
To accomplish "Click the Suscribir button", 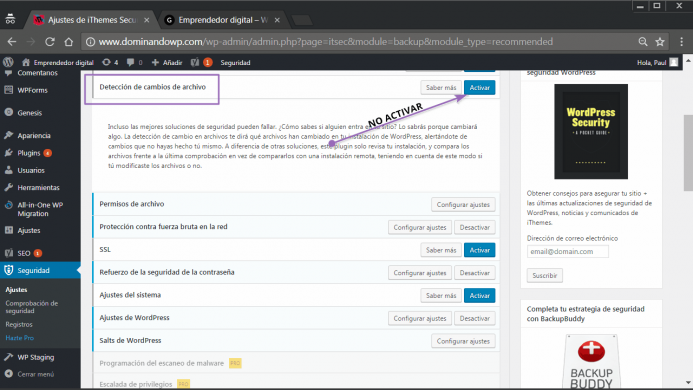I will [544, 275].
